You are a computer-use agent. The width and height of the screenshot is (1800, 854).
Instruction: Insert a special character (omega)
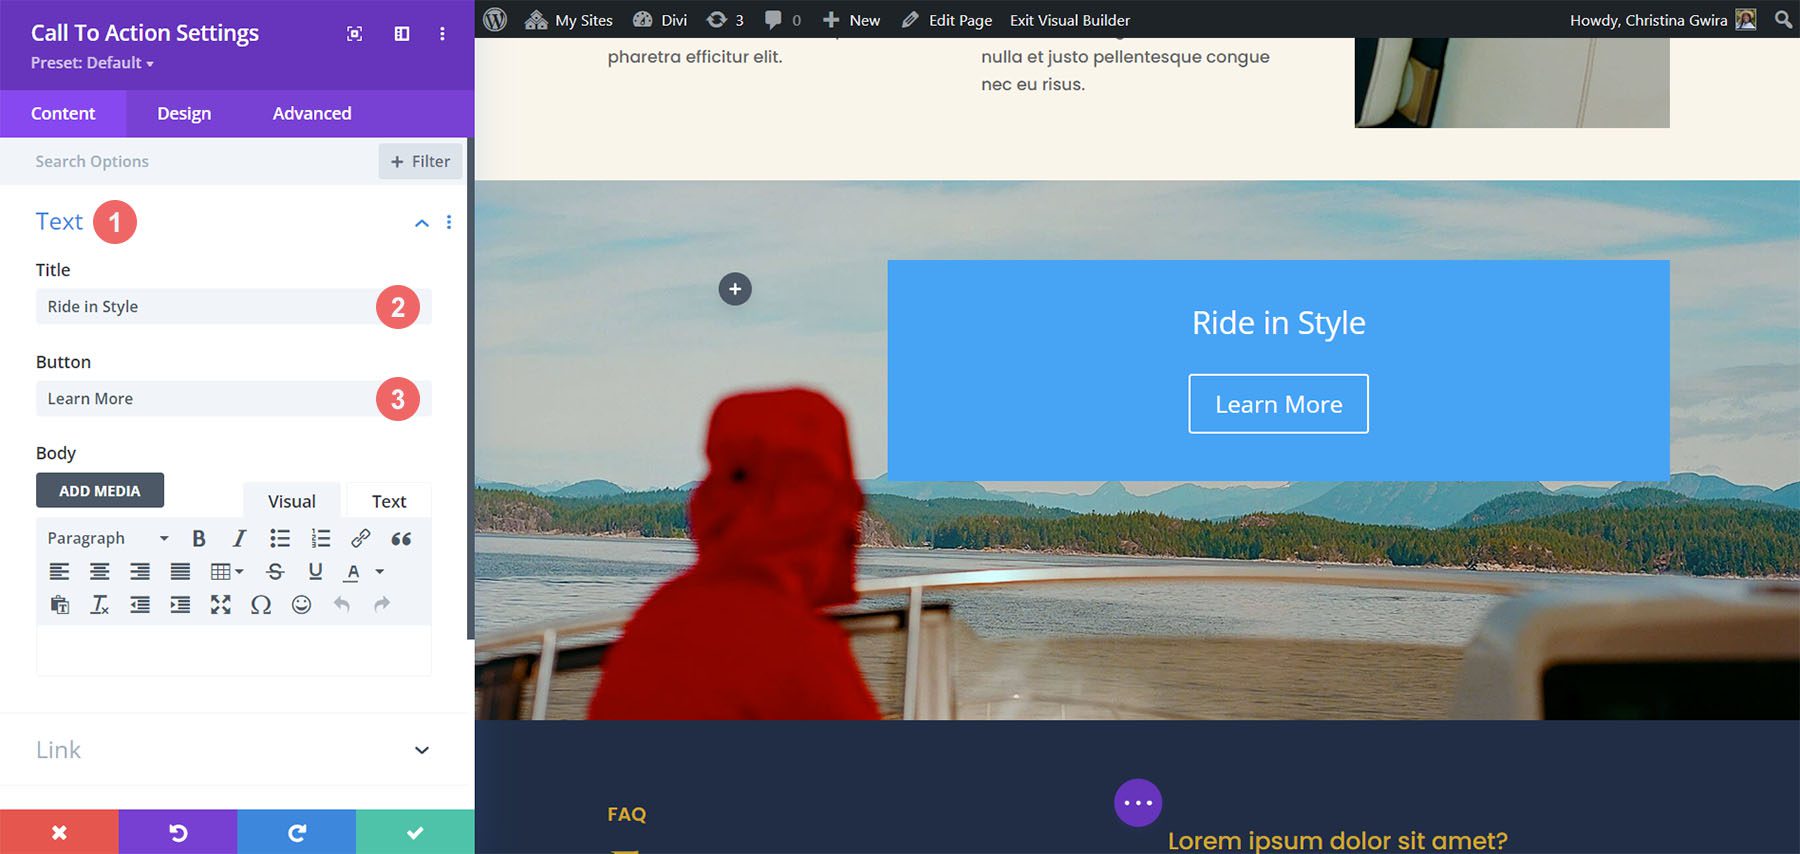261,604
